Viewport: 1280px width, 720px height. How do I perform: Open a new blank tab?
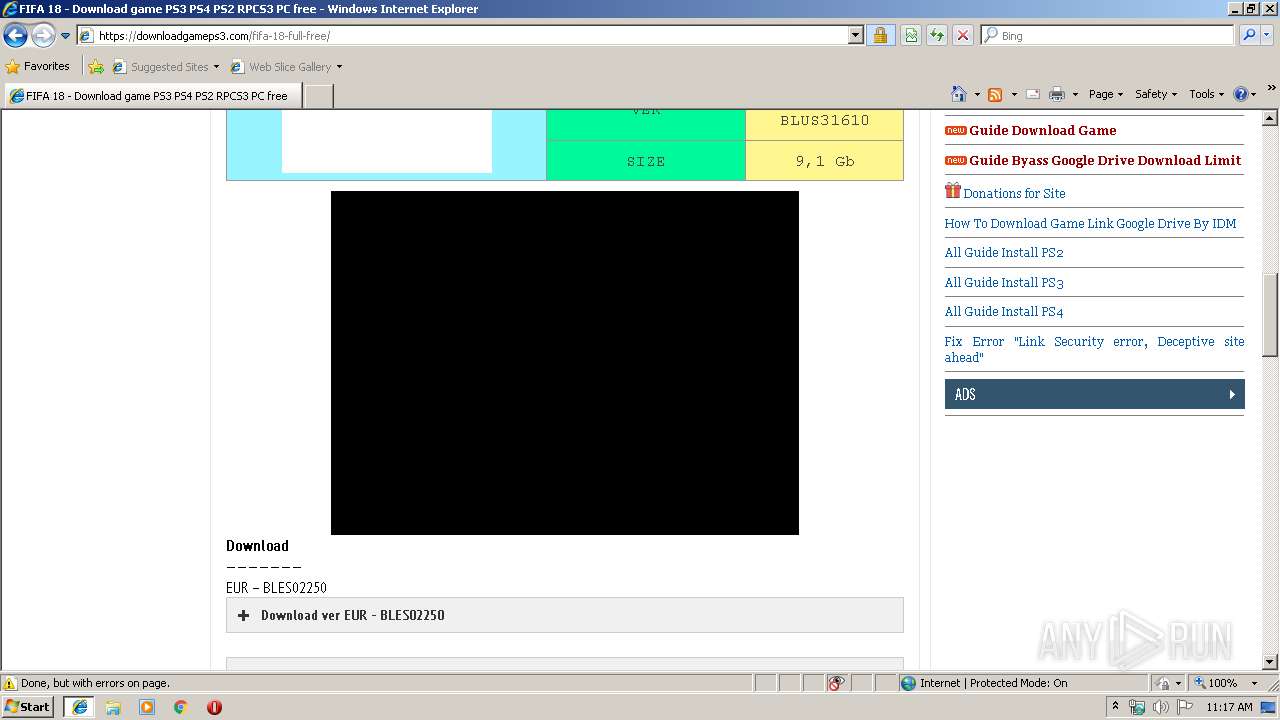pyautogui.click(x=318, y=96)
